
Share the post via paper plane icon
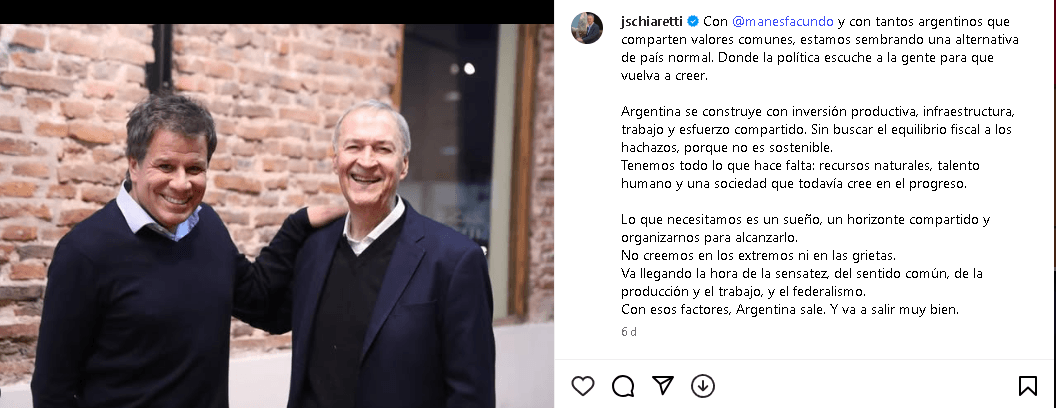tap(663, 385)
